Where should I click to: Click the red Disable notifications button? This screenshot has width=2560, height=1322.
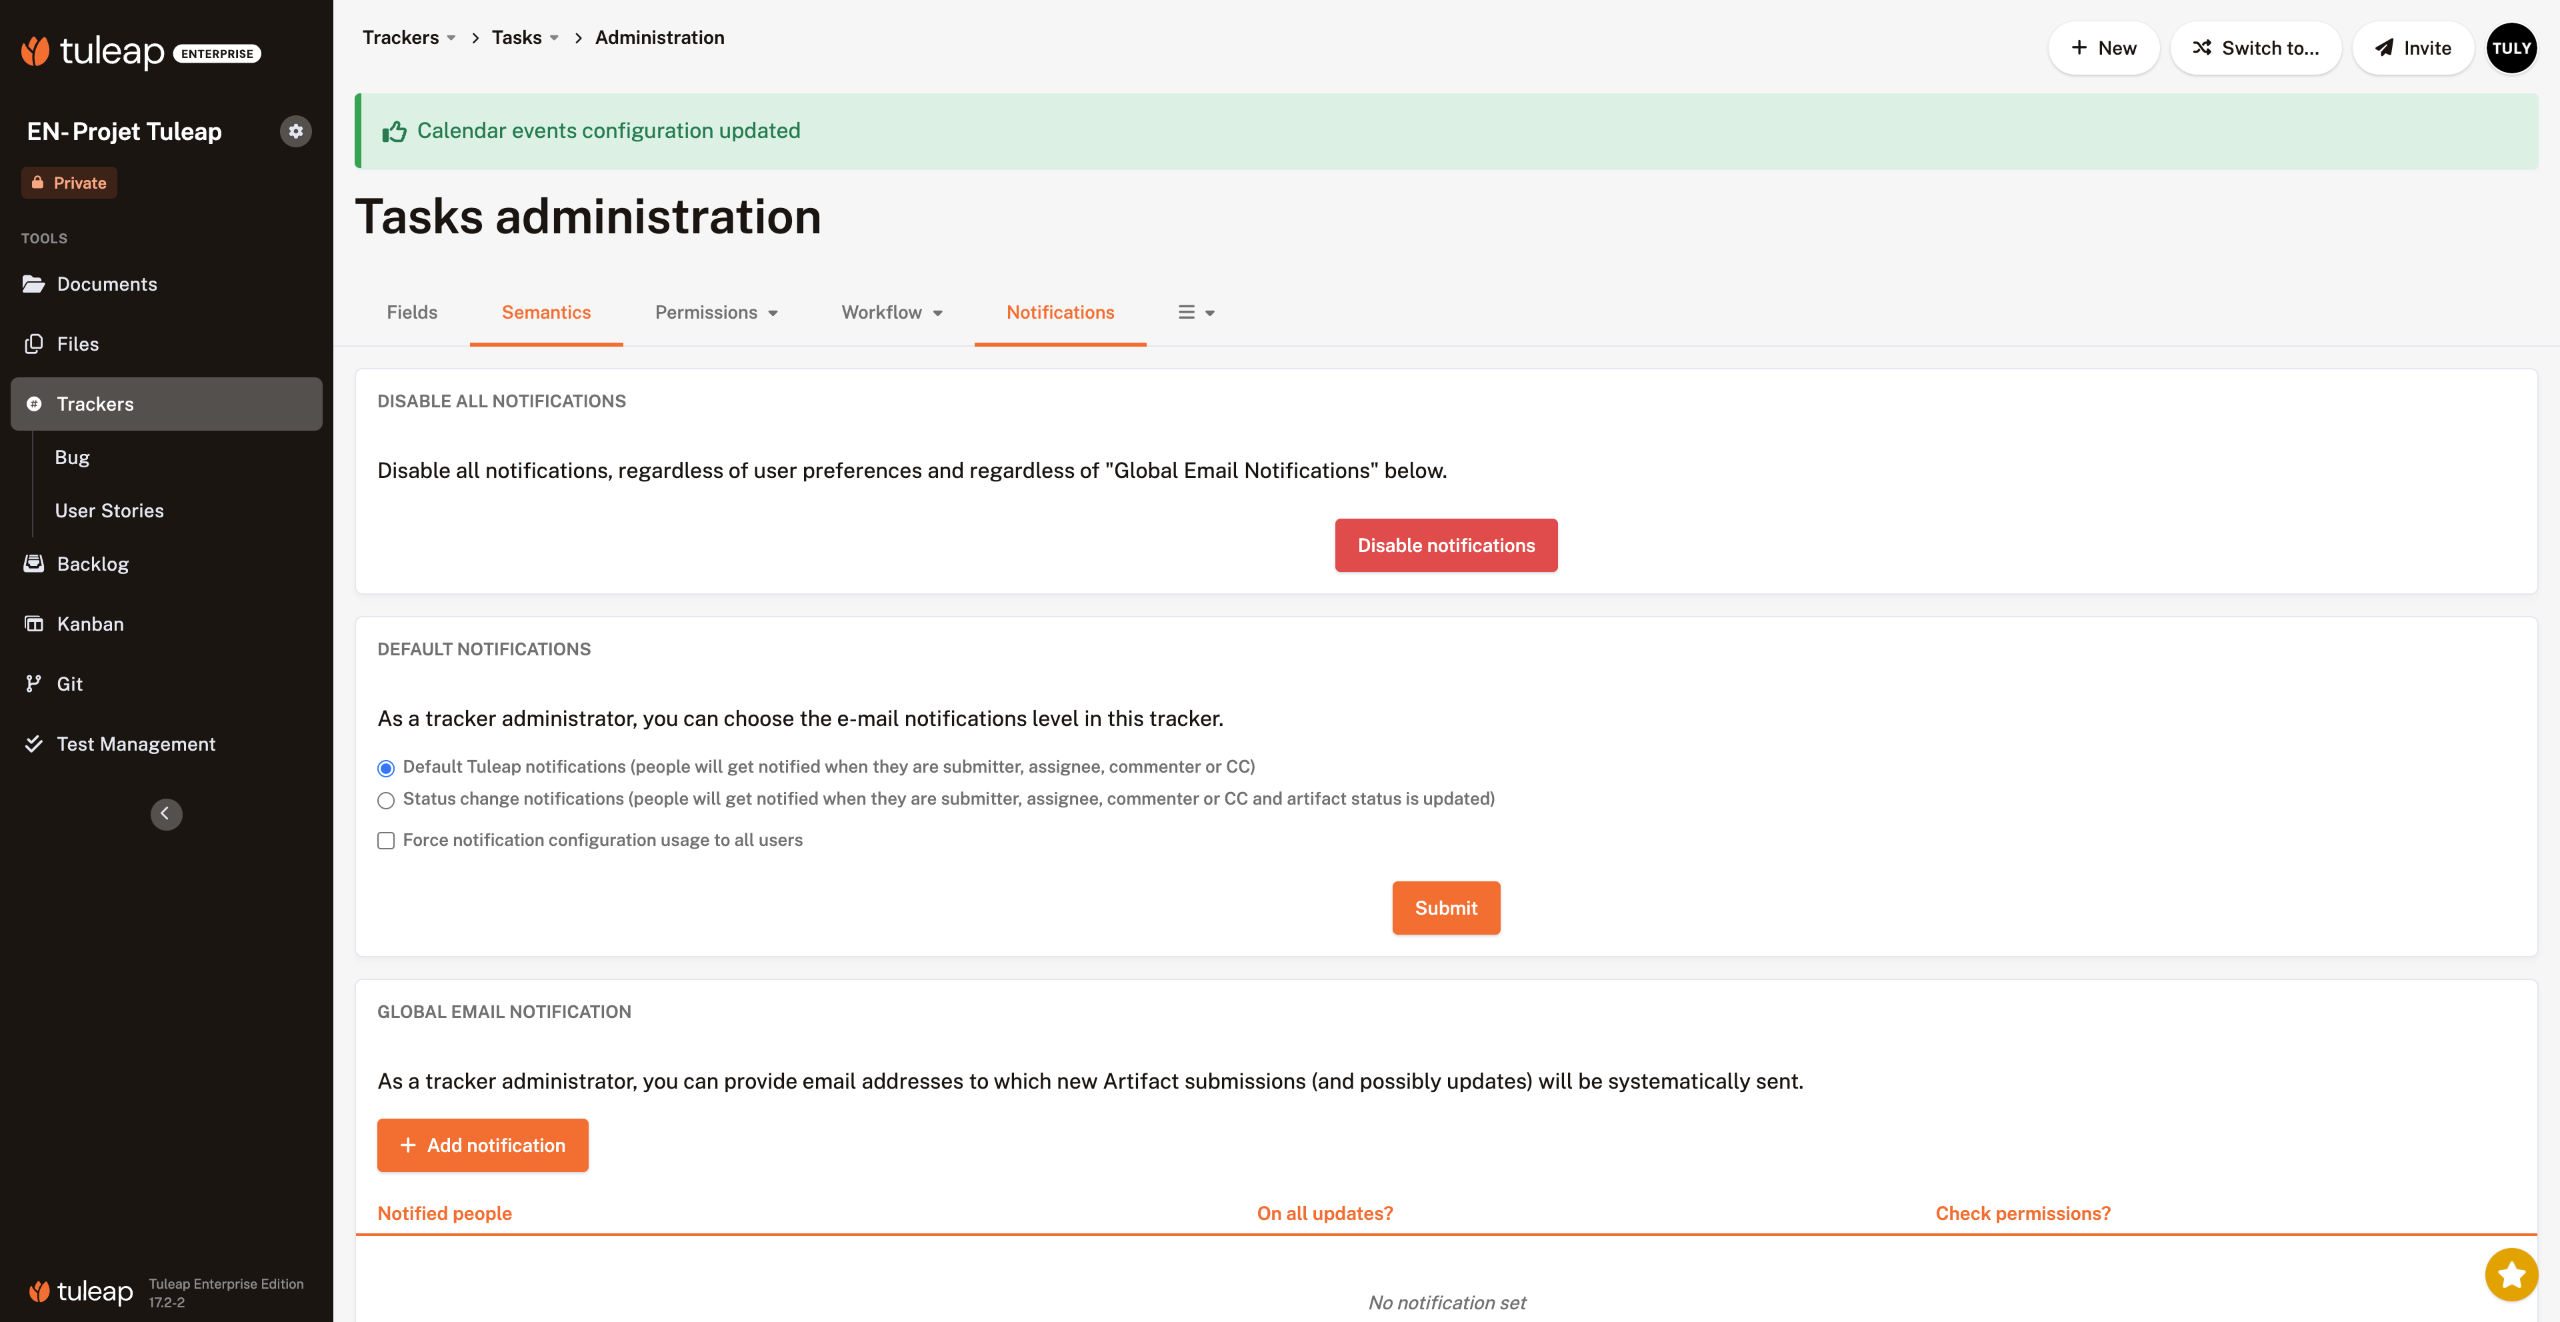coord(1446,546)
